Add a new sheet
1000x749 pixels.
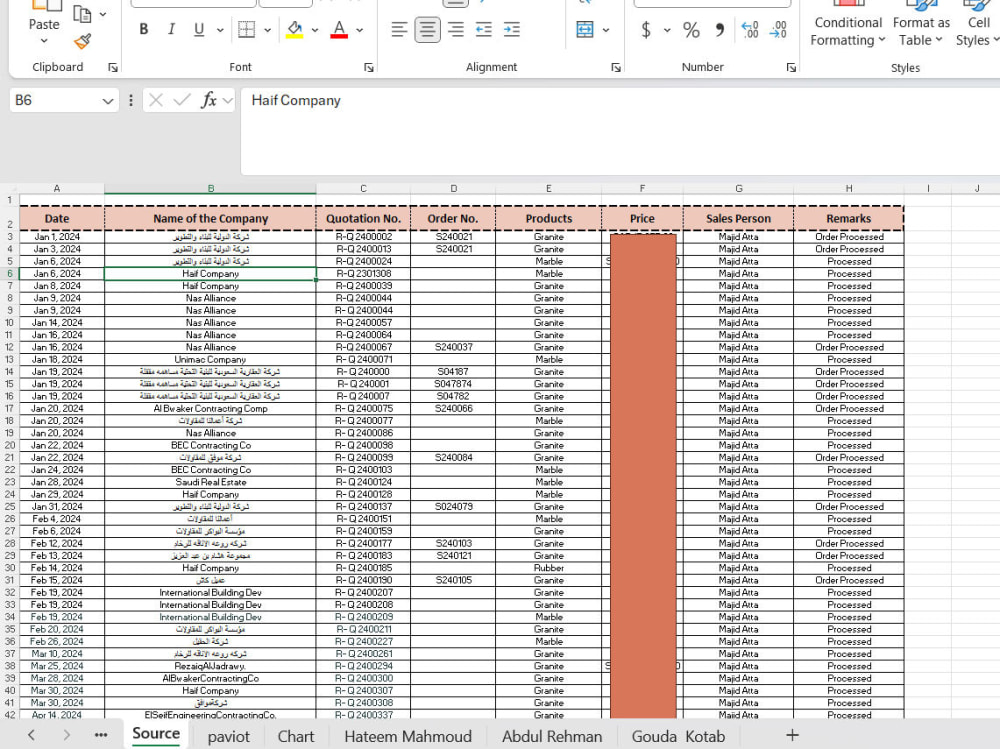[x=792, y=735]
